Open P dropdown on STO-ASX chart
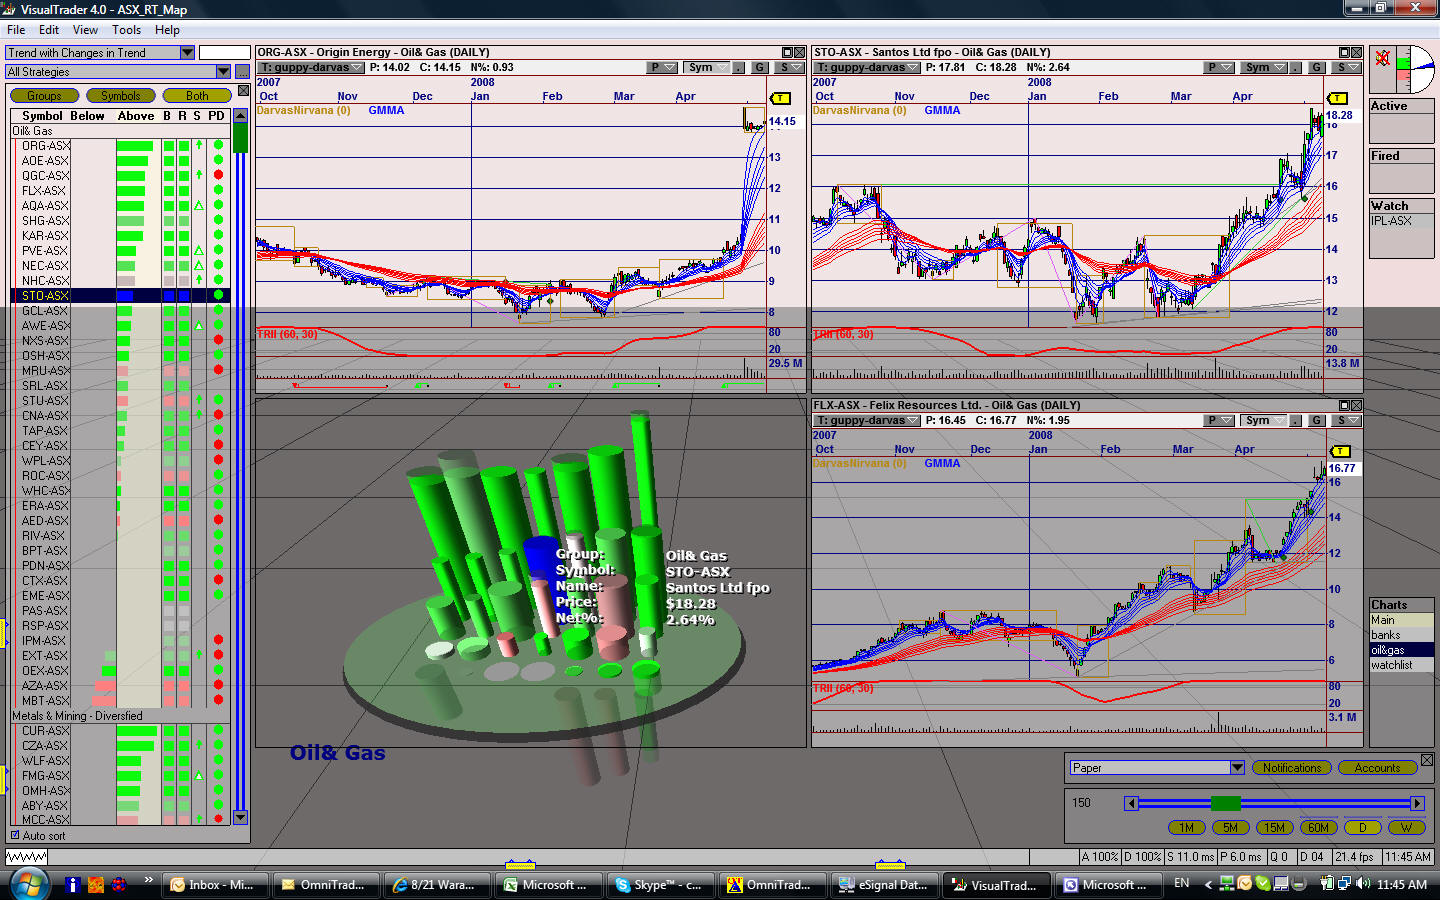1440x900 pixels. (1219, 67)
